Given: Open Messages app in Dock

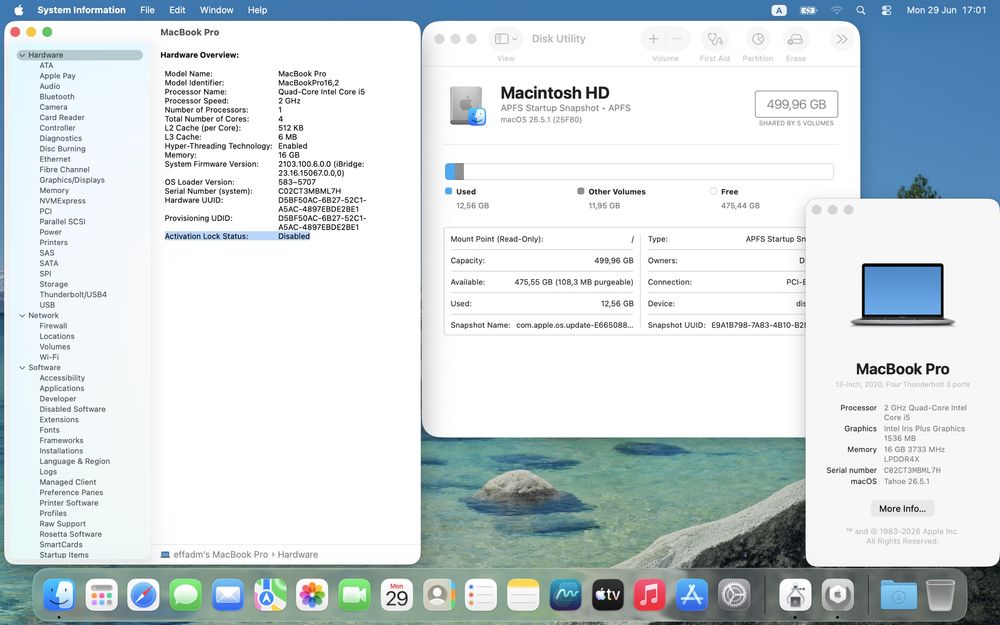Looking at the screenshot, I should (186, 595).
